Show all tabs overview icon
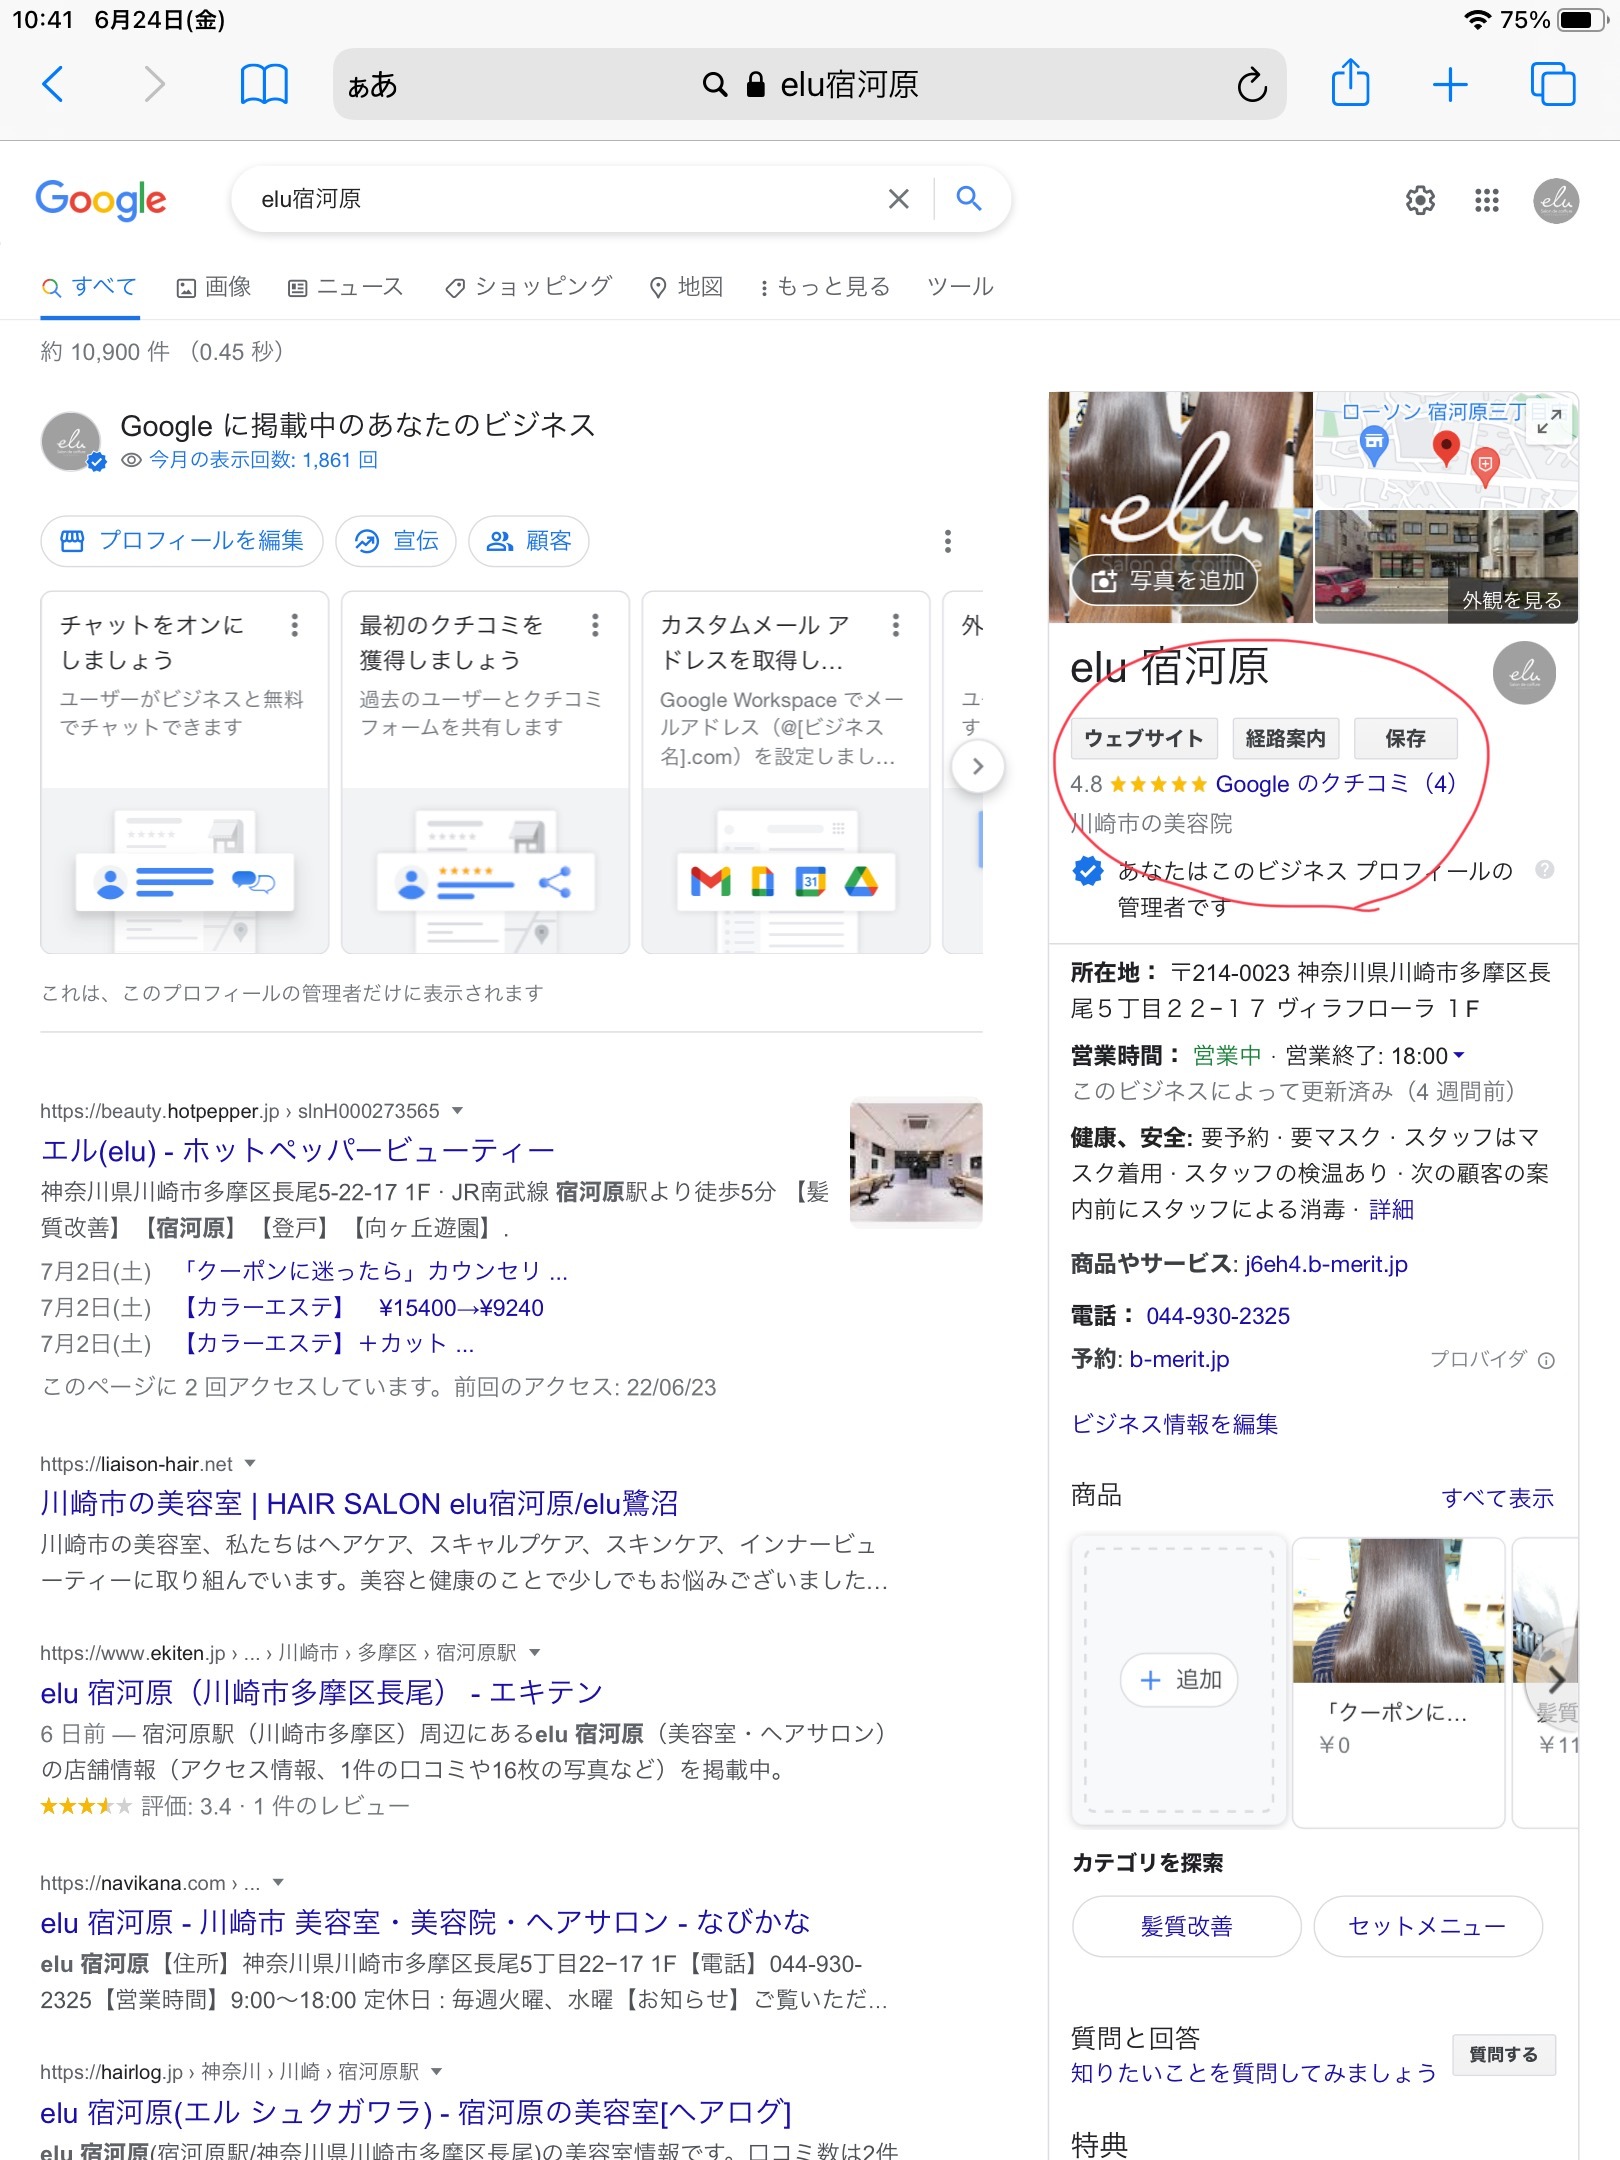 point(1552,85)
